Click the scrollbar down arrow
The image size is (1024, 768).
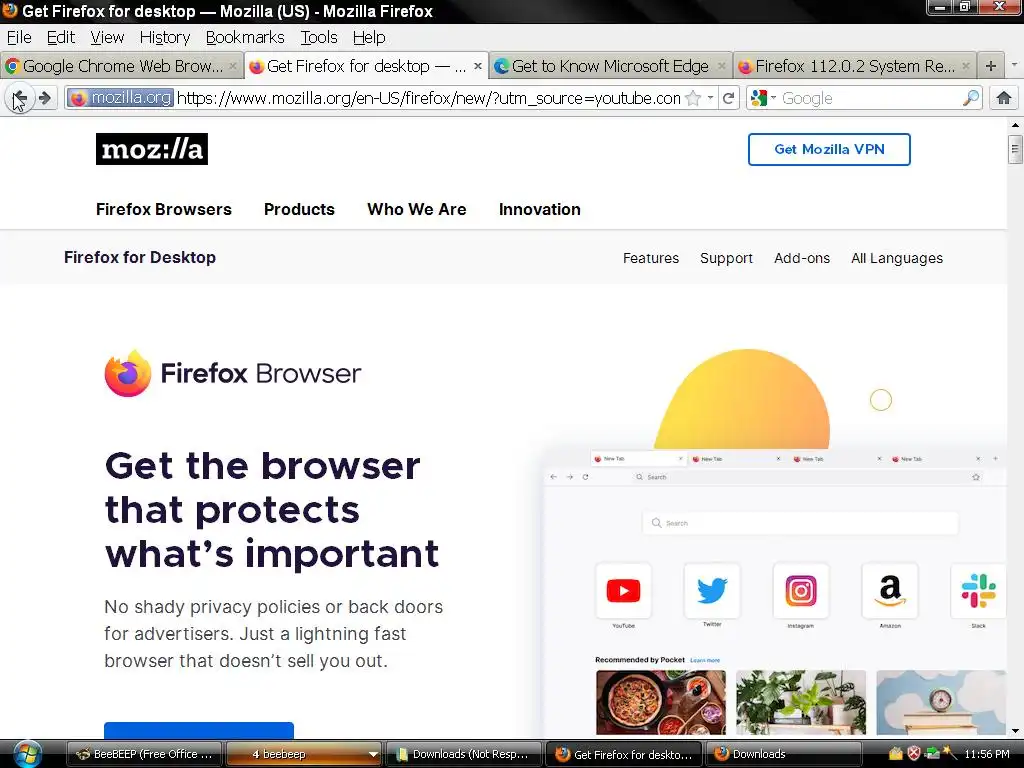tap(1014, 731)
